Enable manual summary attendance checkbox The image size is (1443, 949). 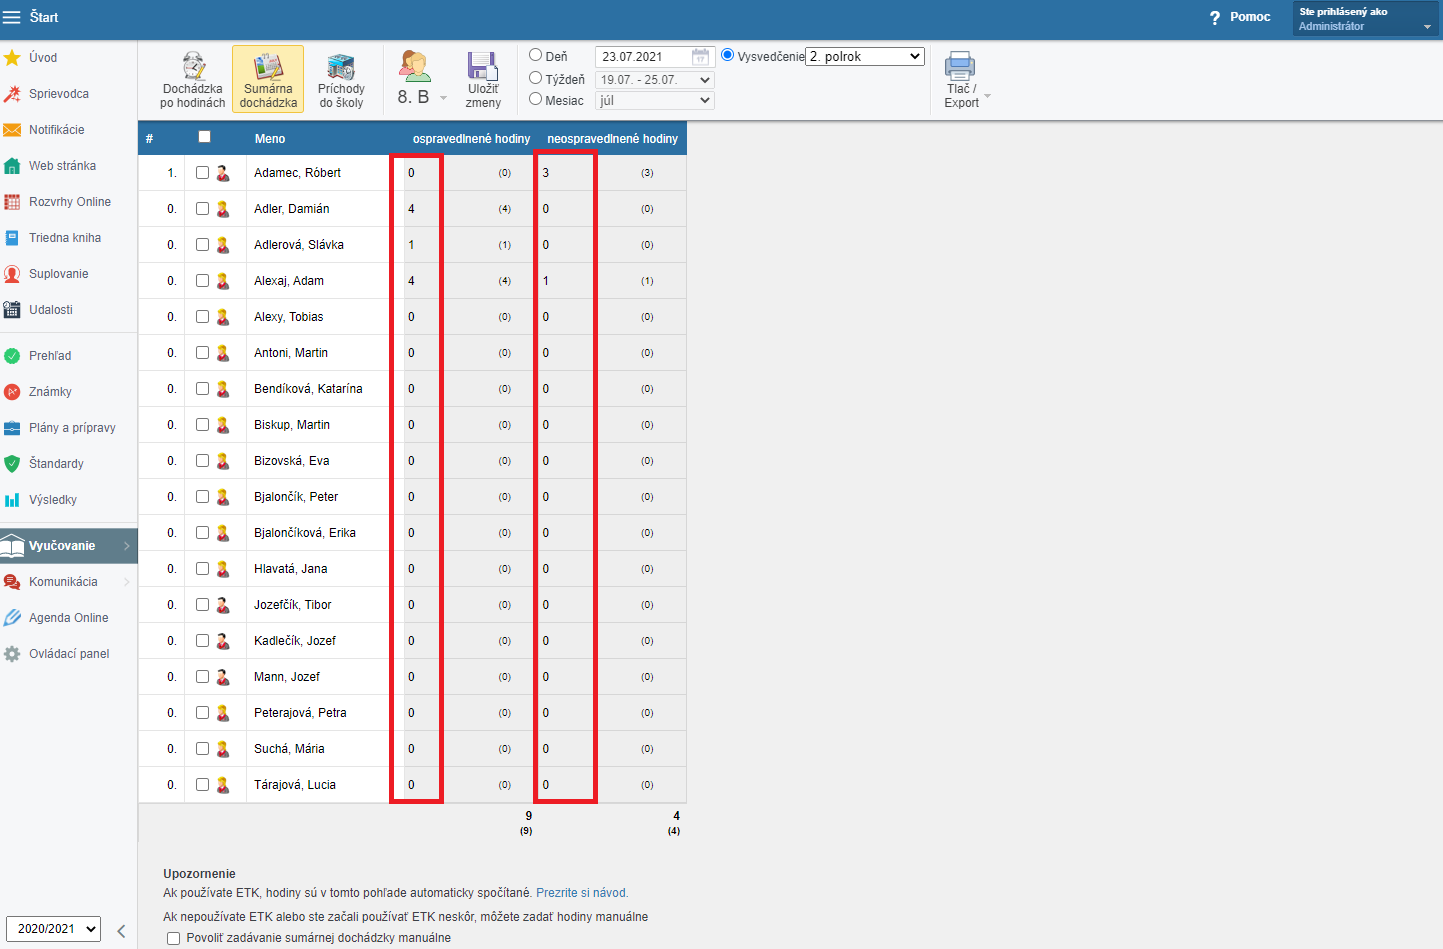[174, 938]
